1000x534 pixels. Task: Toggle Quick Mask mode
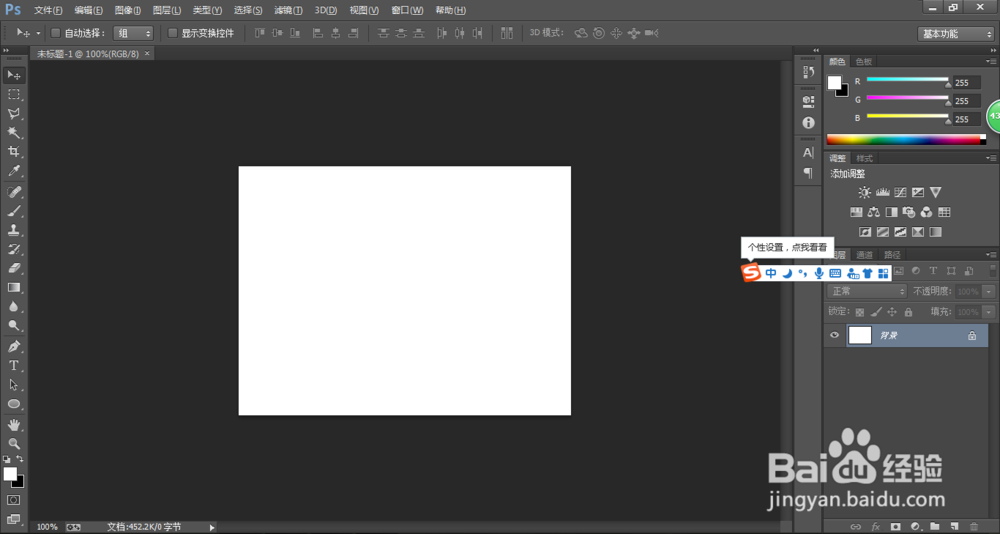(x=13, y=500)
